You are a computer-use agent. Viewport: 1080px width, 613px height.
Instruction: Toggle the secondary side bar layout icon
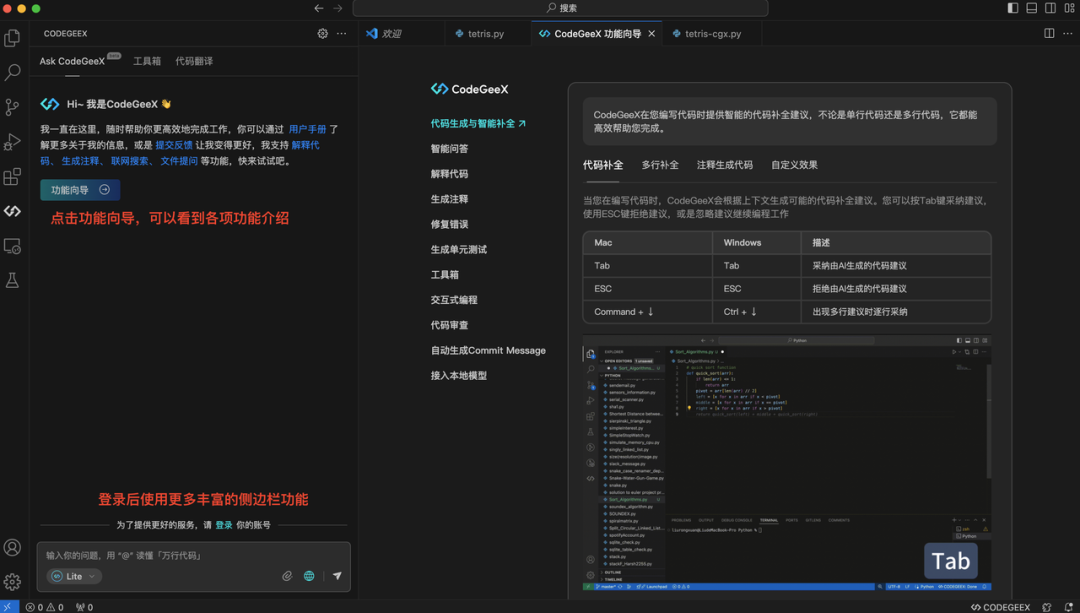1050,8
